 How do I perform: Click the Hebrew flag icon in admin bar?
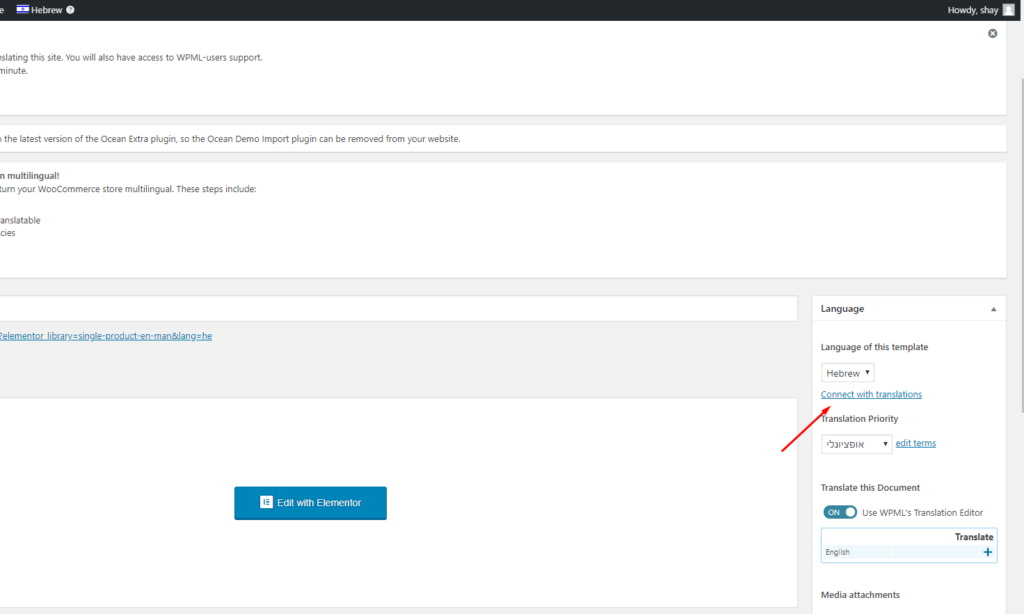coord(22,9)
